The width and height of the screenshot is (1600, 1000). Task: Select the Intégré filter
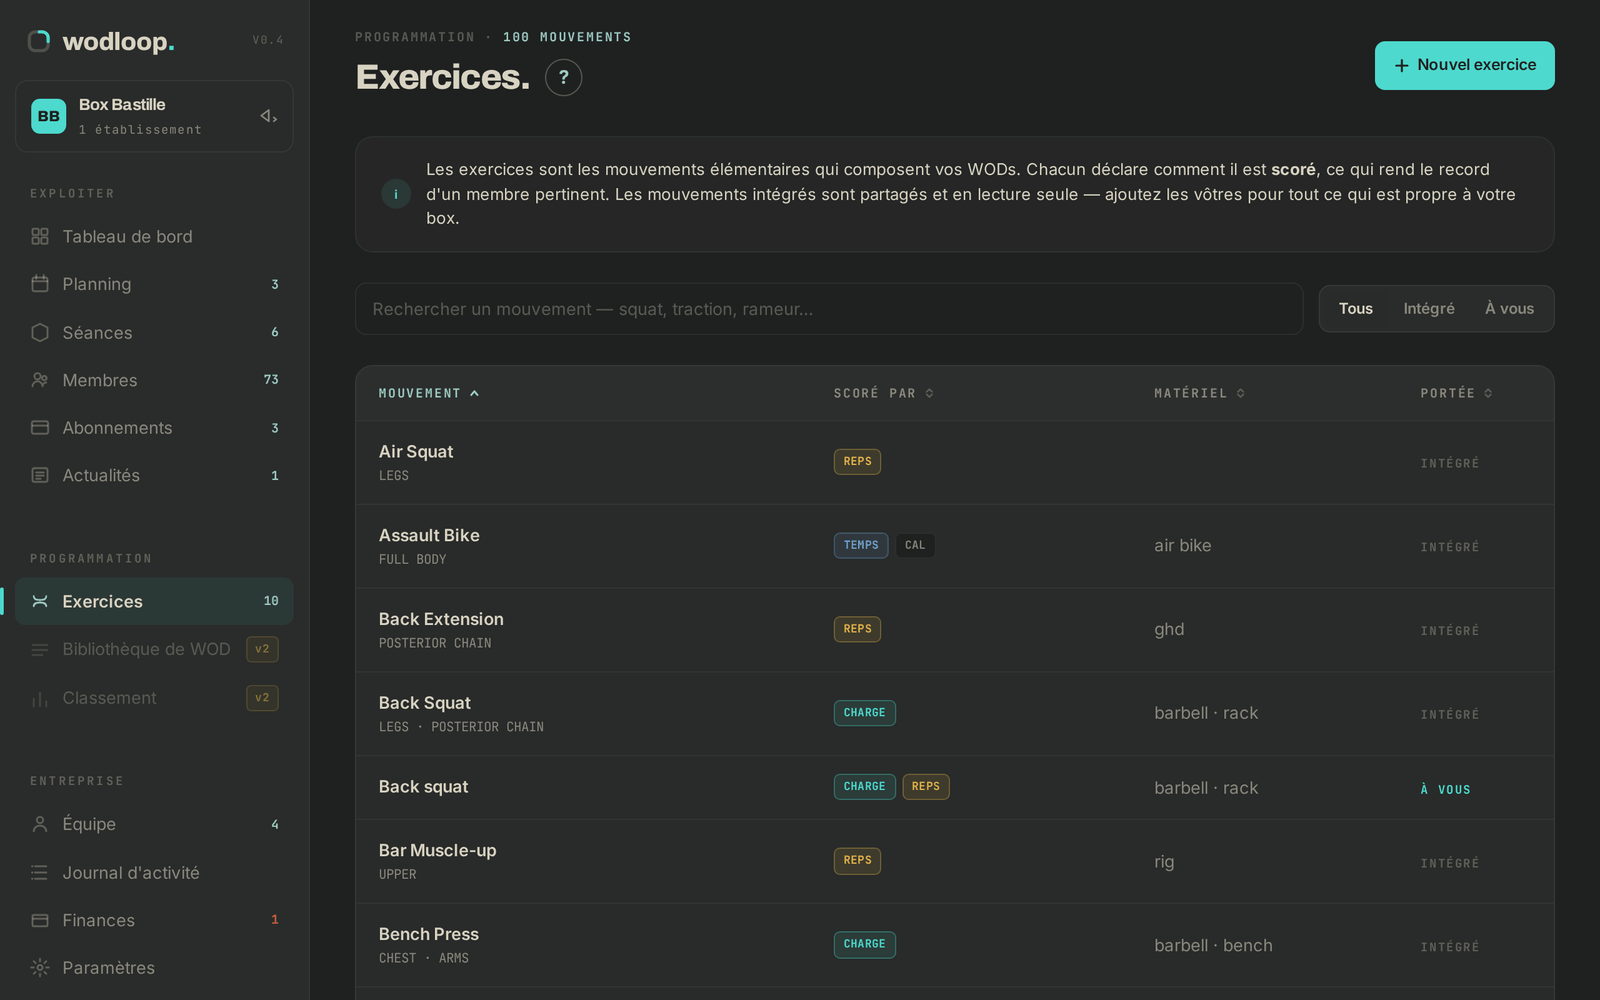click(1429, 309)
